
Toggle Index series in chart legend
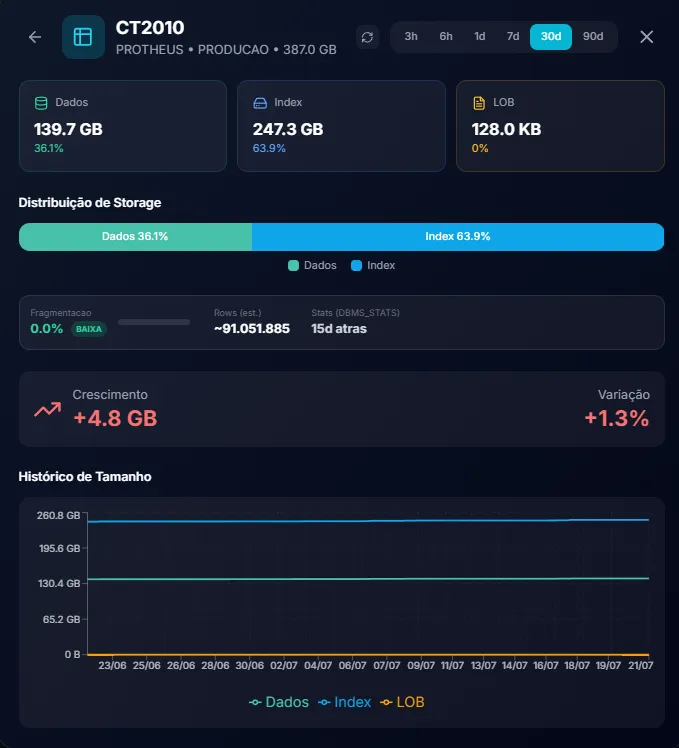click(345, 702)
